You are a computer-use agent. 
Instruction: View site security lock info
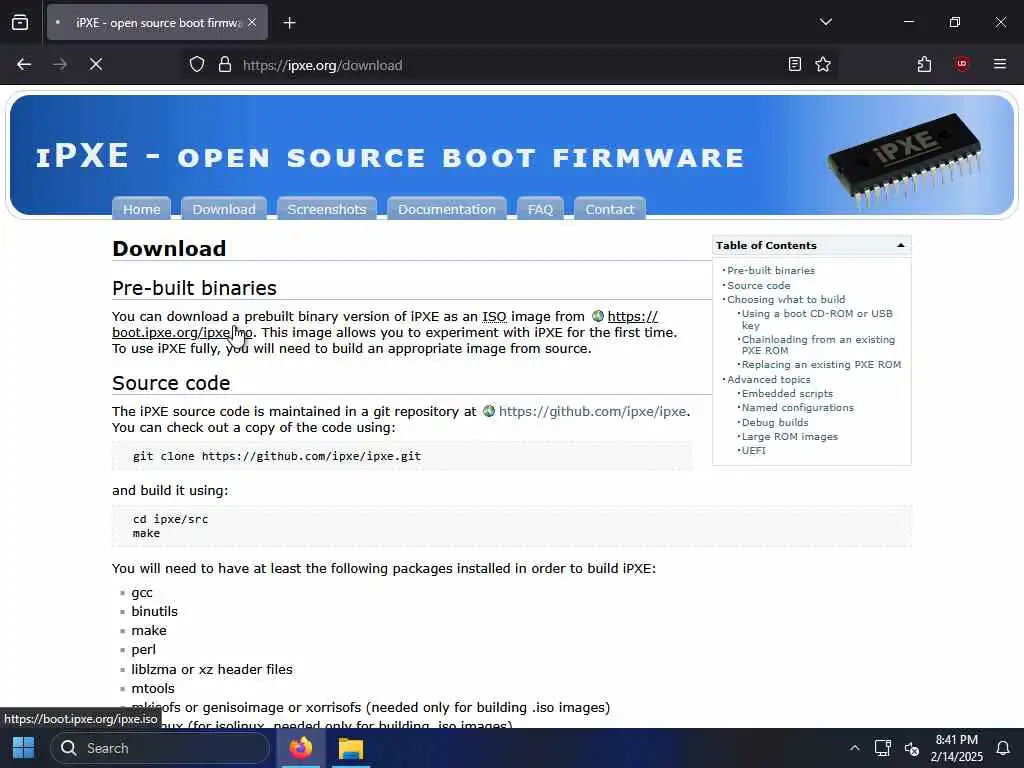225,65
